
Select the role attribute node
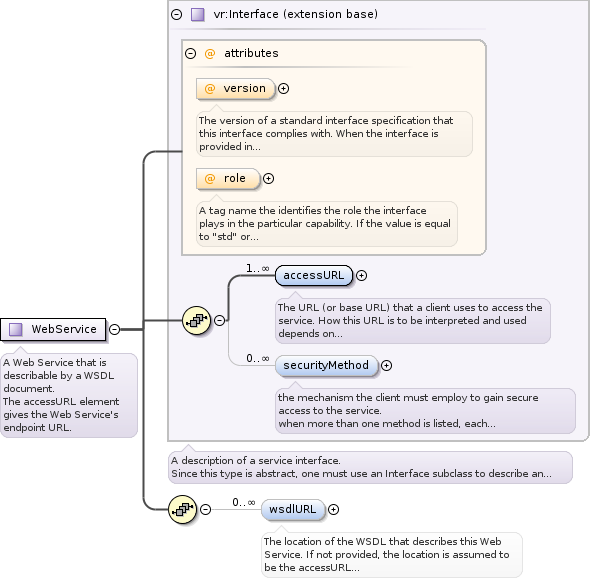tap(228, 179)
